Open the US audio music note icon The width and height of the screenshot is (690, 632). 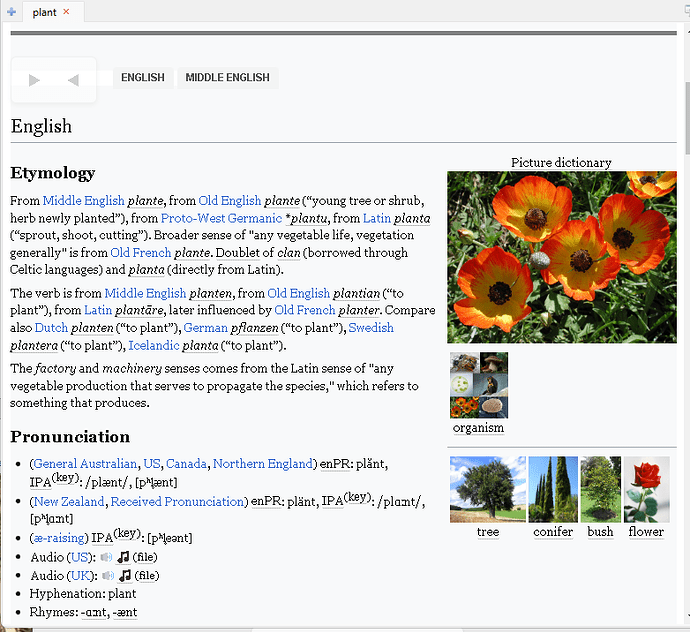pyautogui.click(x=123, y=557)
